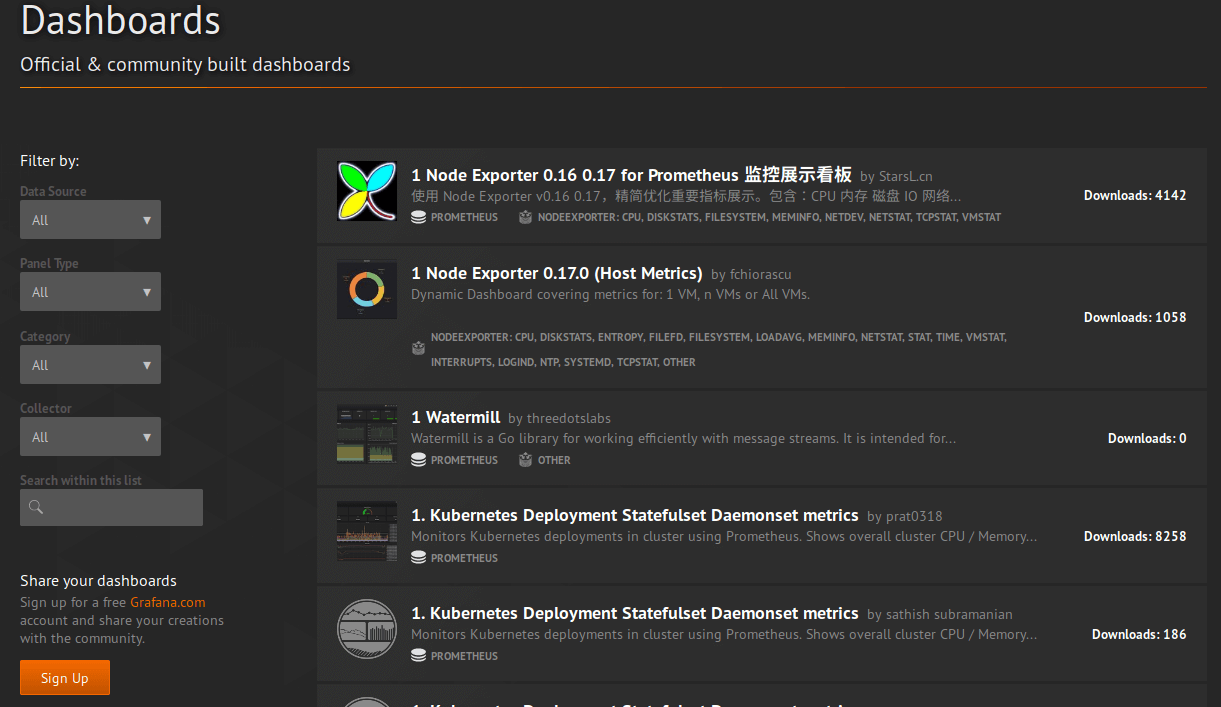The image size is (1221, 707).
Task: Open prat0318's Kubernetes Deployment Statefulset dashboard title
Action: [x=634, y=515]
